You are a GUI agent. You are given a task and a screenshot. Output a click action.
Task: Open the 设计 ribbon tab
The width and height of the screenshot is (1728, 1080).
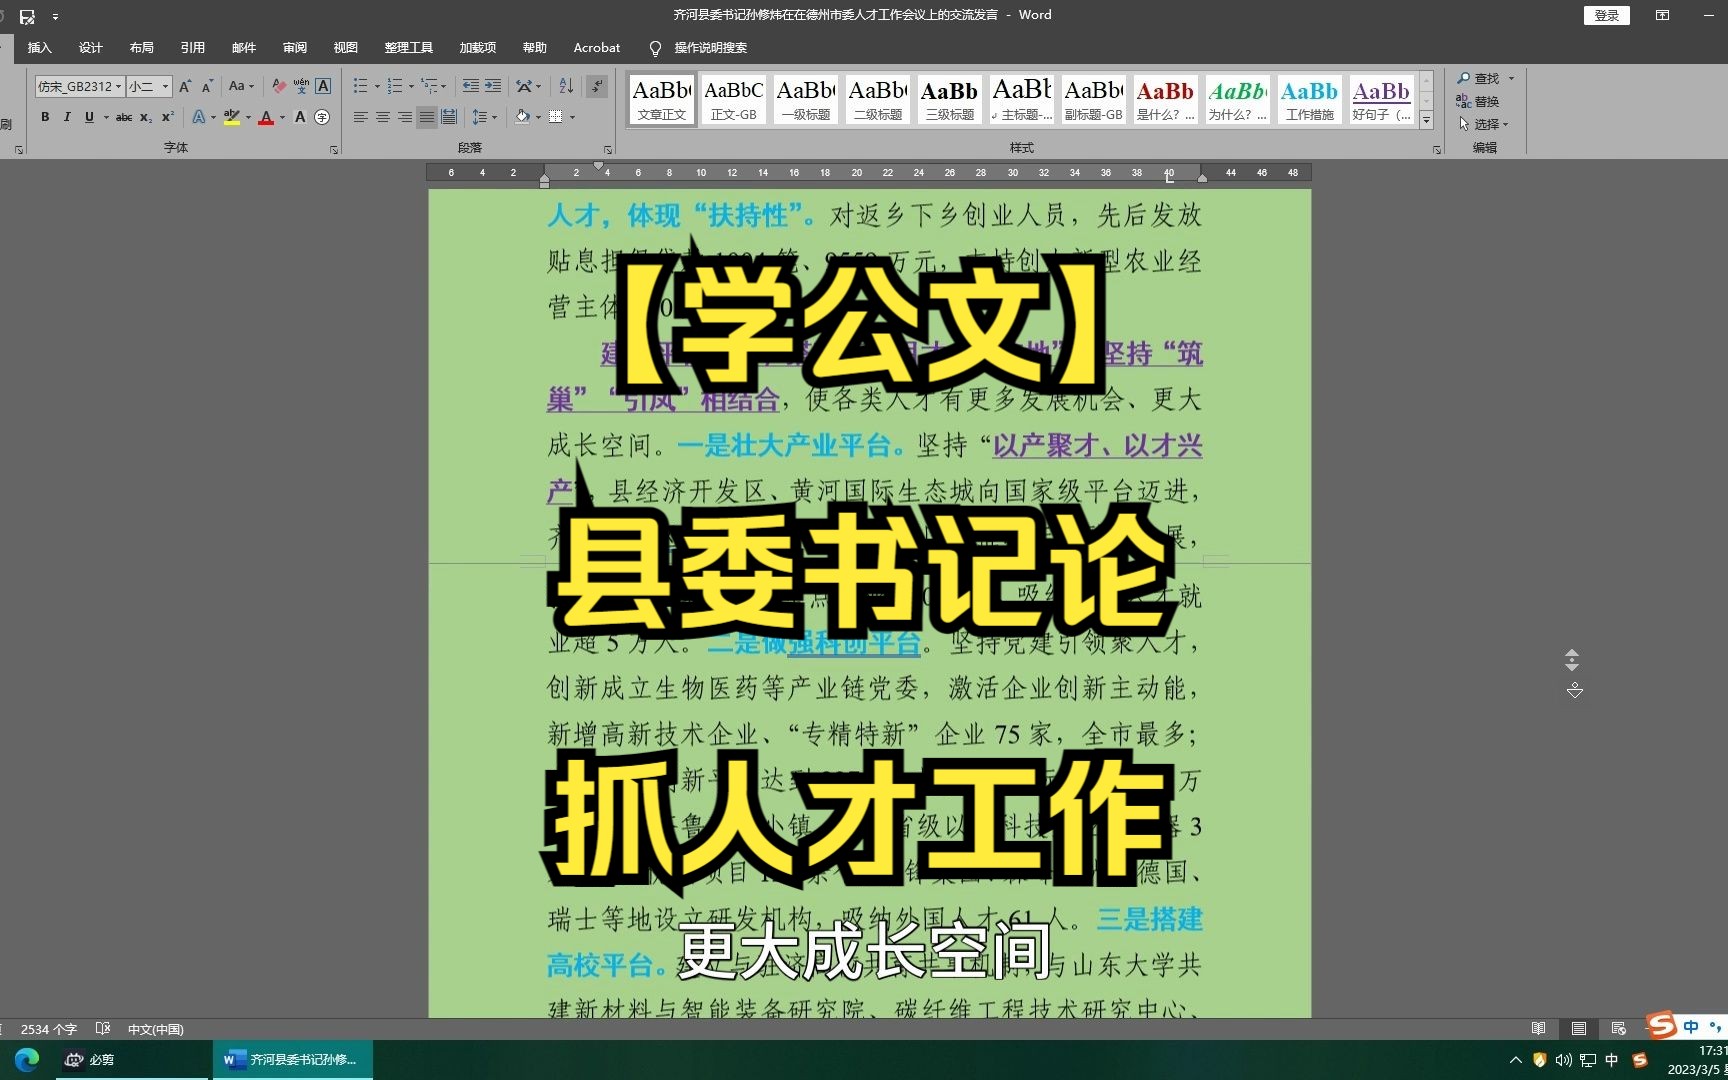point(90,47)
